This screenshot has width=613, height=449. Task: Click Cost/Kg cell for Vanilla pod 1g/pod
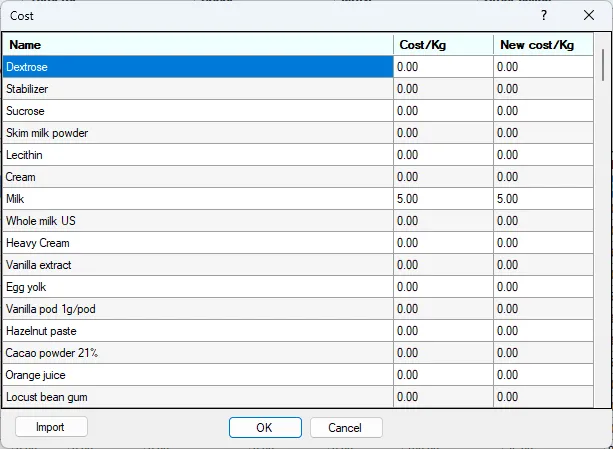point(443,309)
